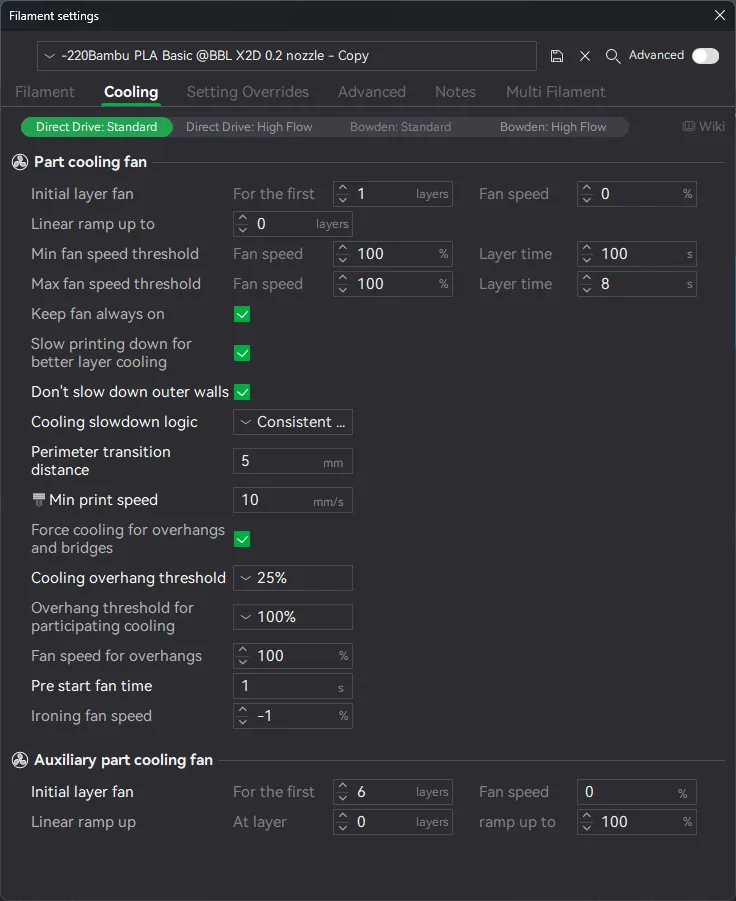Open the Advanced tab
The width and height of the screenshot is (736, 901).
(x=372, y=92)
